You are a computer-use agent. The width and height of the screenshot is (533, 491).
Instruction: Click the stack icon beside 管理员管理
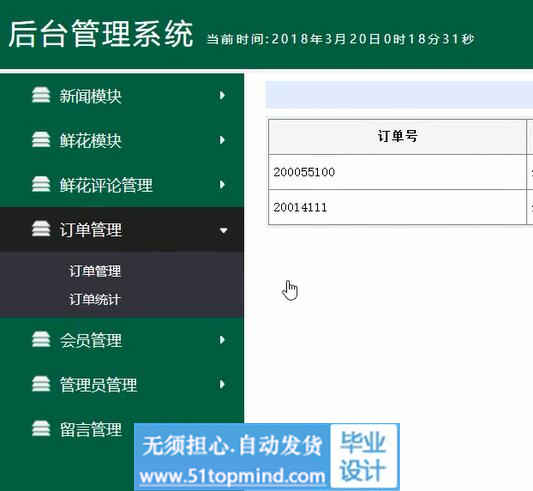coord(41,384)
